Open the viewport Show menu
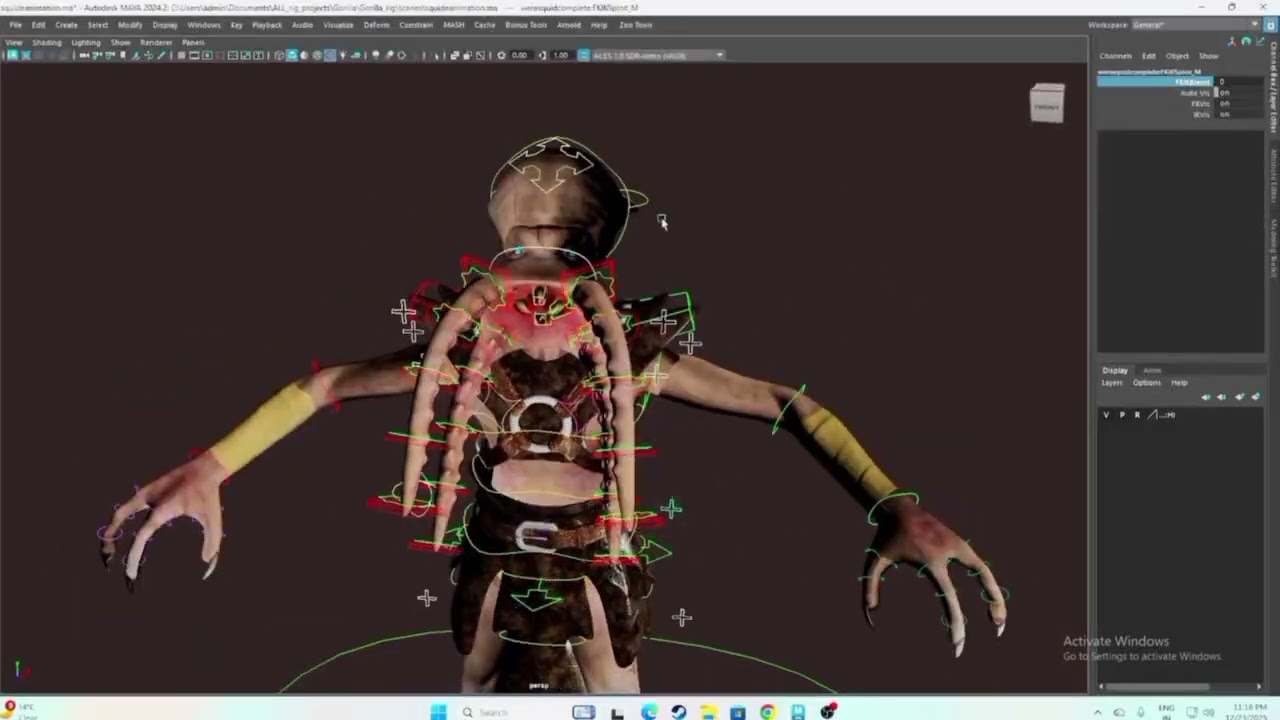The width and height of the screenshot is (1280, 720). point(120,43)
